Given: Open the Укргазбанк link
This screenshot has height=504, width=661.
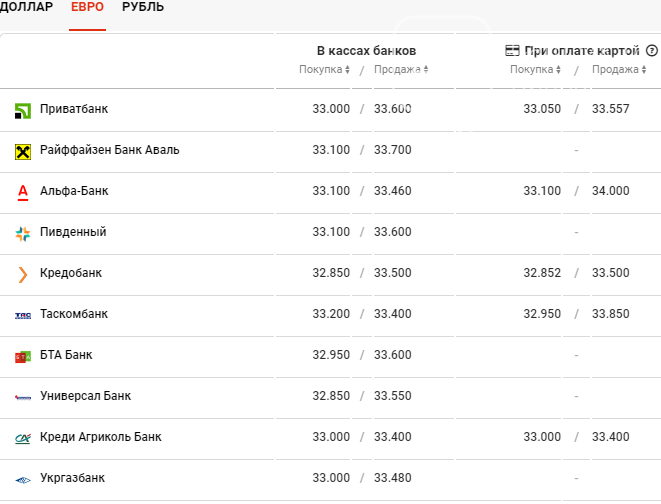Looking at the screenshot, I should click(x=73, y=478).
